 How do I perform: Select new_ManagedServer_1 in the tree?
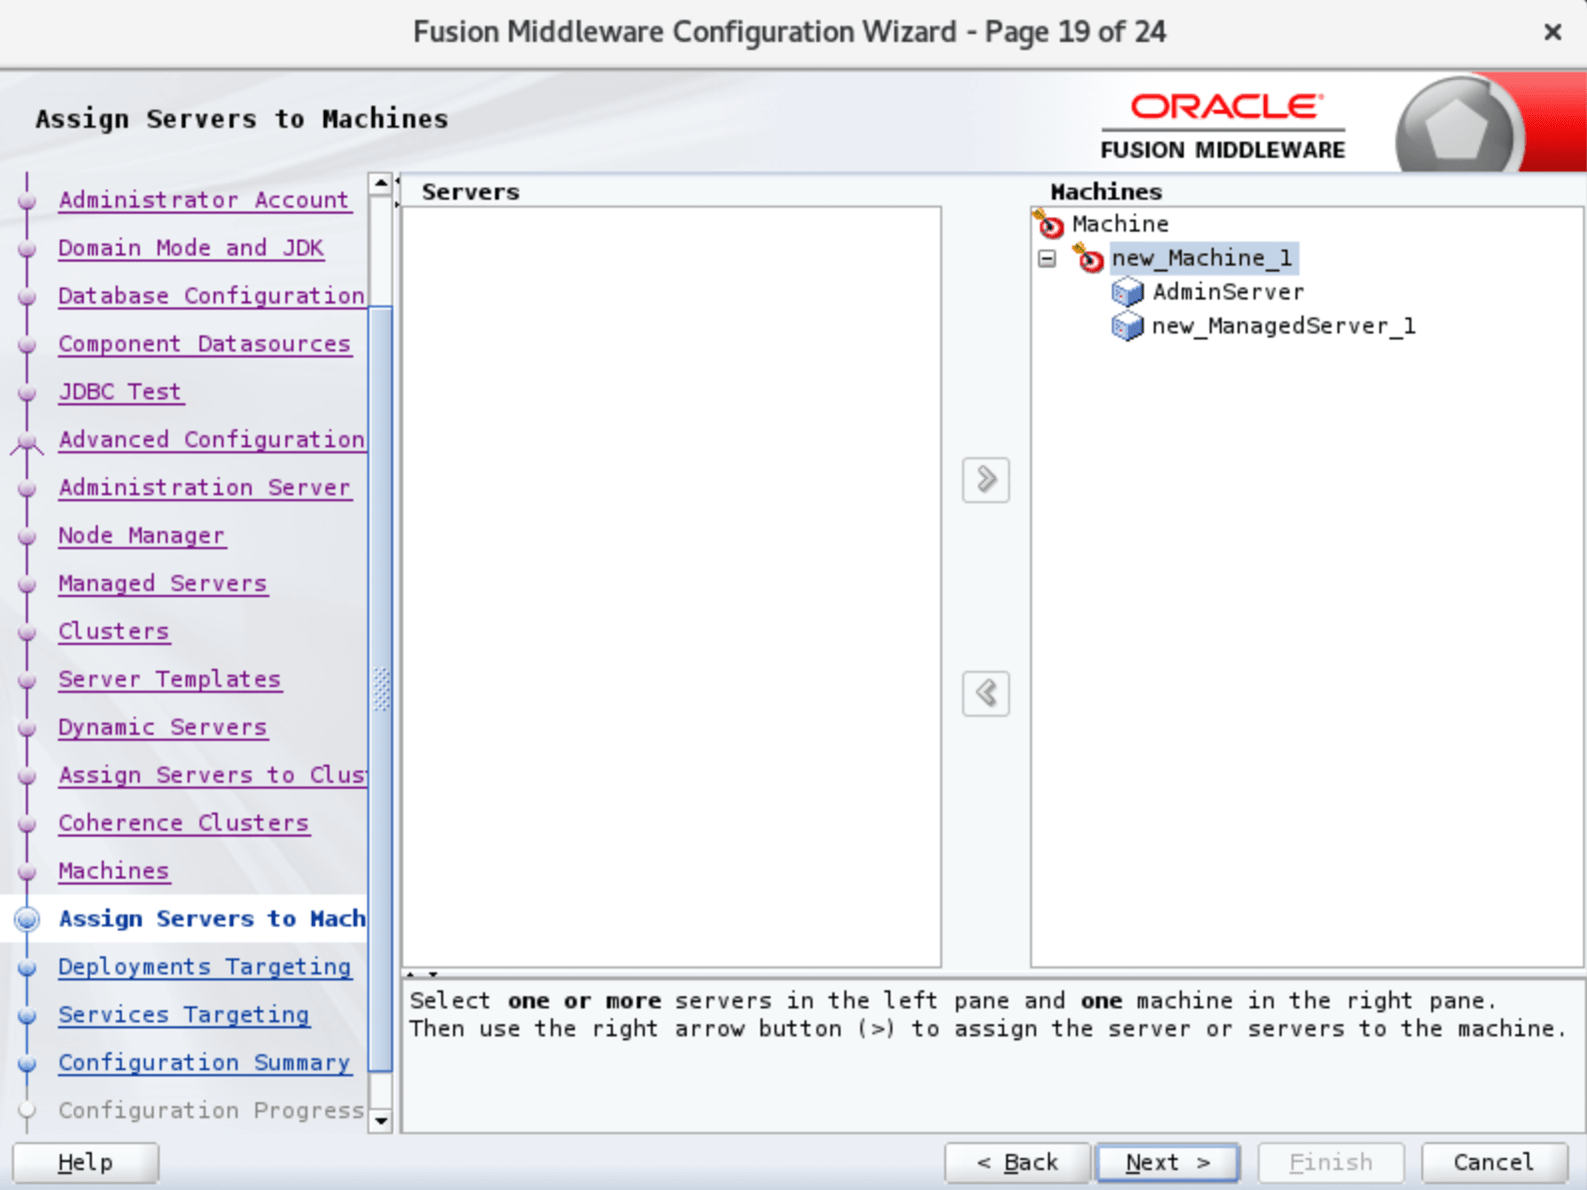(1283, 326)
